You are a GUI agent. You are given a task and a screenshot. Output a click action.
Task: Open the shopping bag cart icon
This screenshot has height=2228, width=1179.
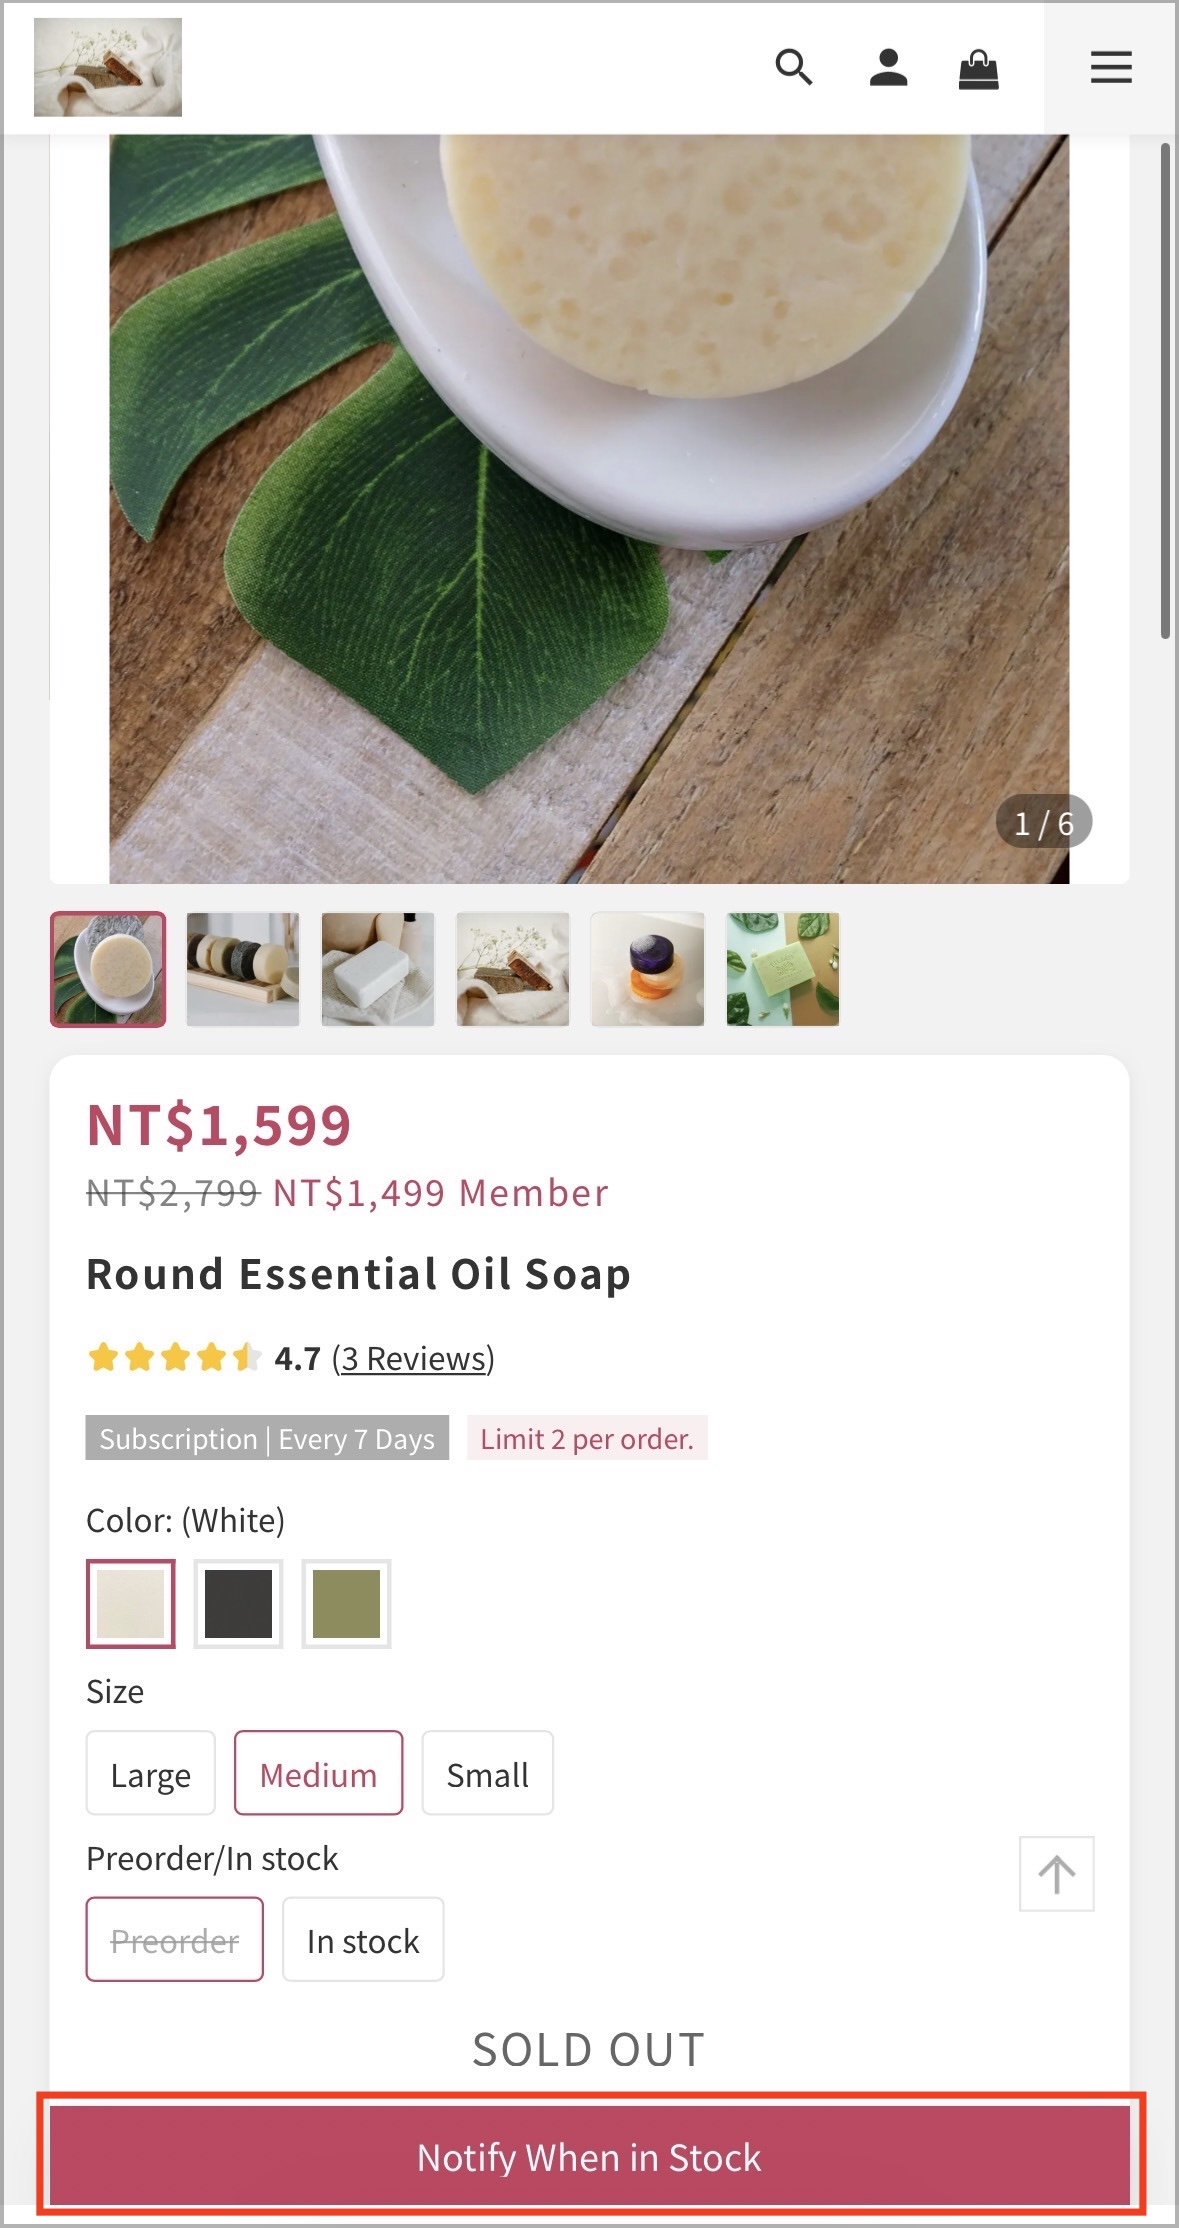[x=979, y=69]
